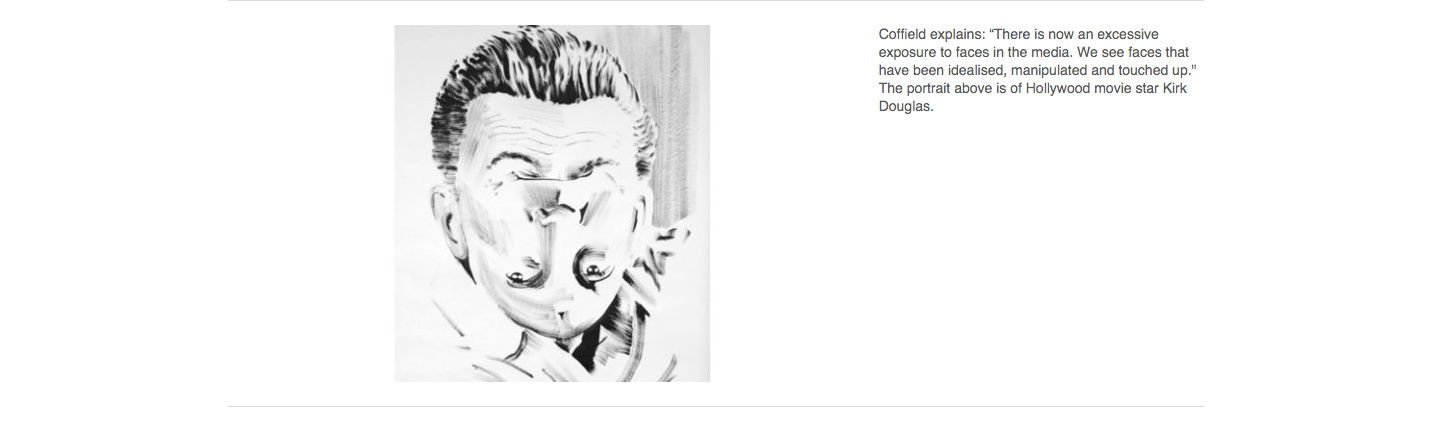Click the phrase 'excessive' in the quote
The image size is (1436, 425).
click(1129, 34)
